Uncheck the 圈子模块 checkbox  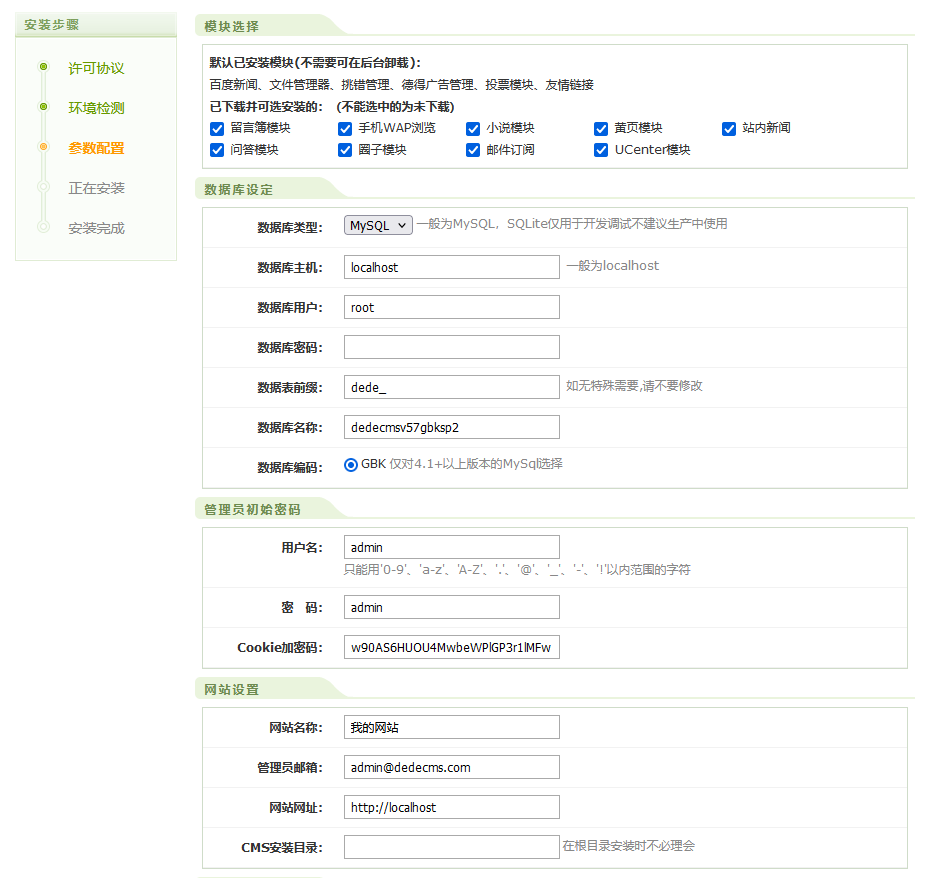[x=344, y=150]
